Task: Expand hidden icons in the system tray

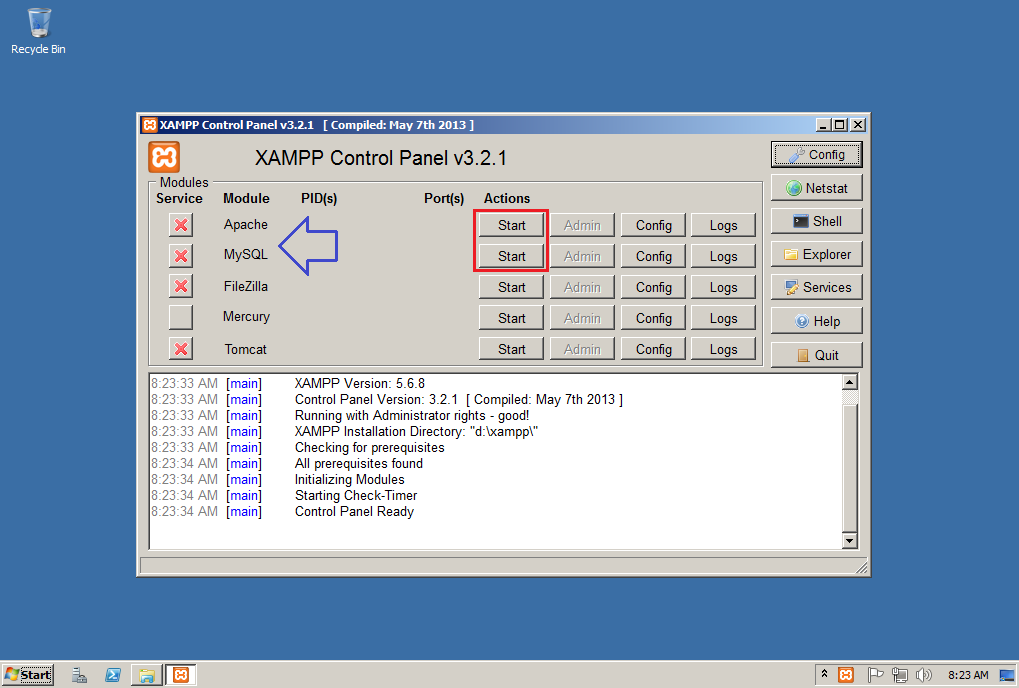Action: point(824,674)
